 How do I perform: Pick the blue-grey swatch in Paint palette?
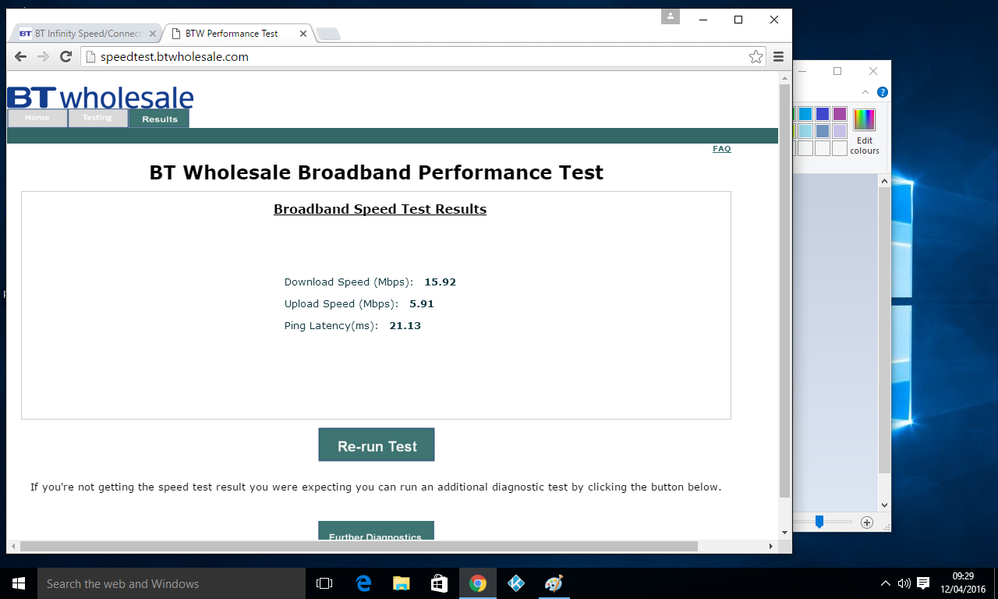[822, 131]
